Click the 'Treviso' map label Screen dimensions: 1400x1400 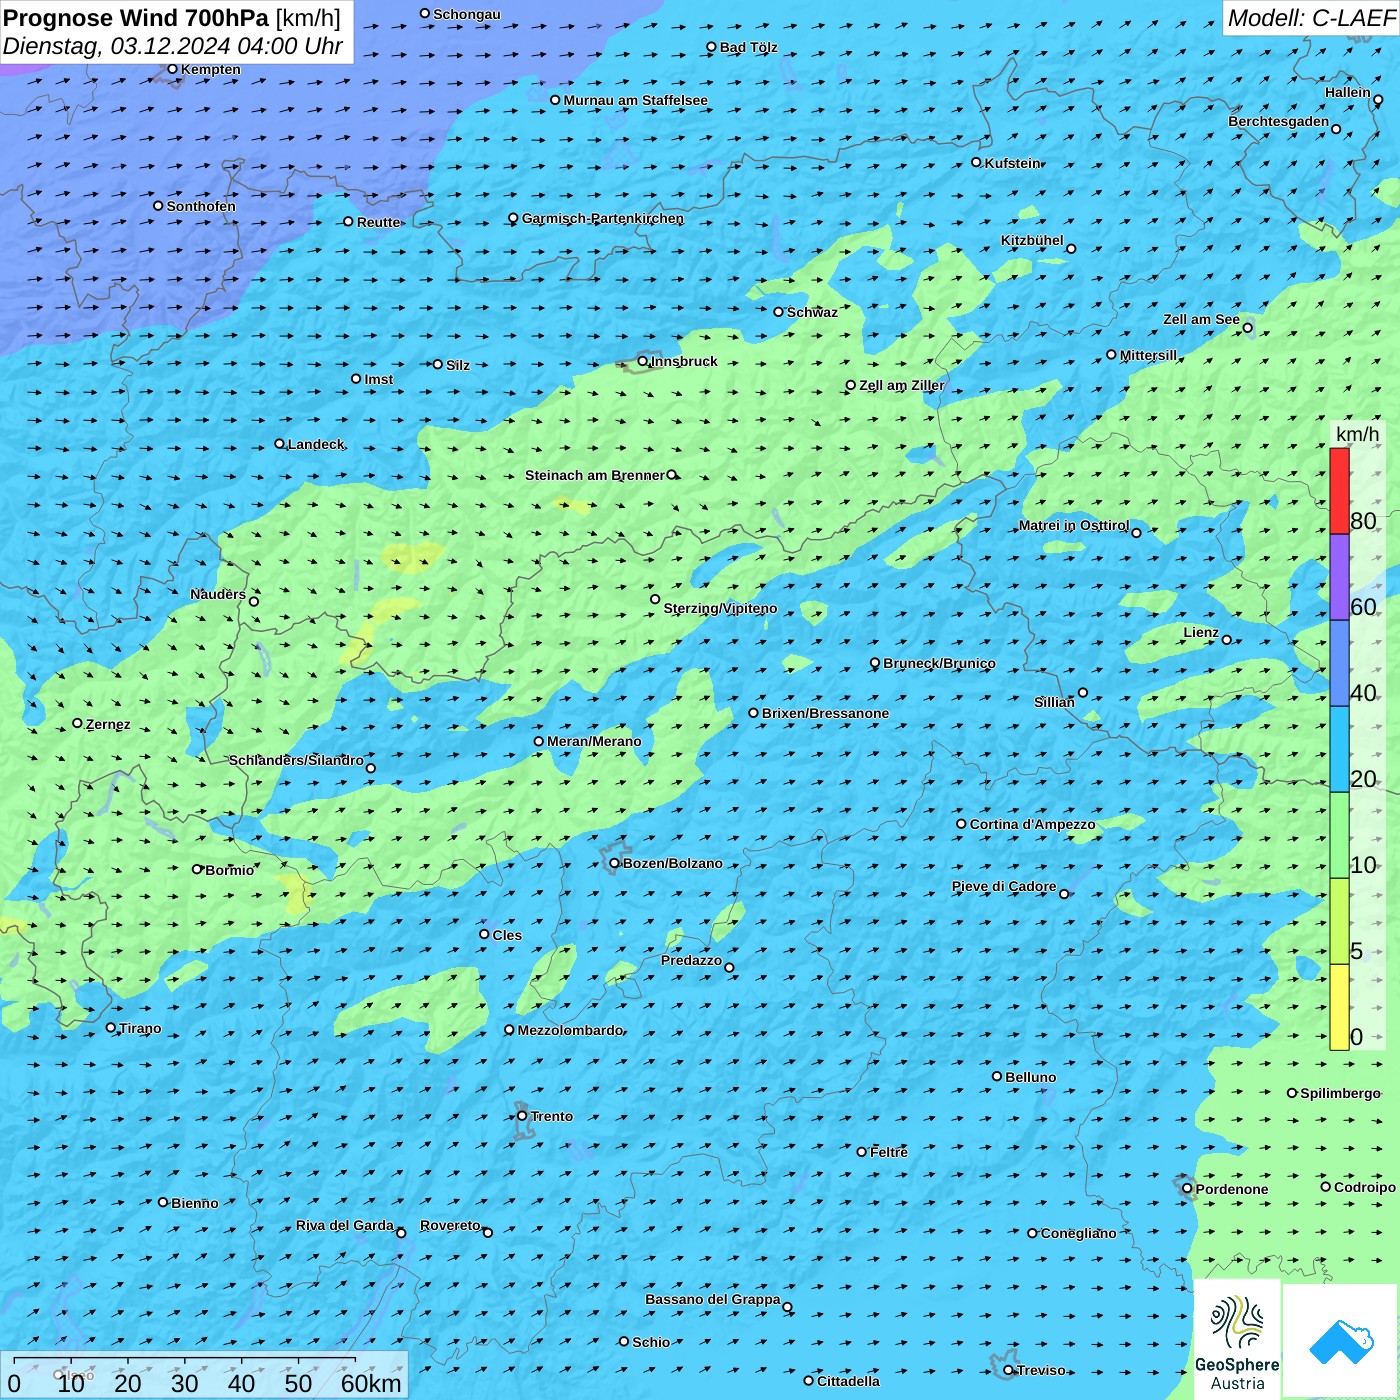click(x=1041, y=1370)
